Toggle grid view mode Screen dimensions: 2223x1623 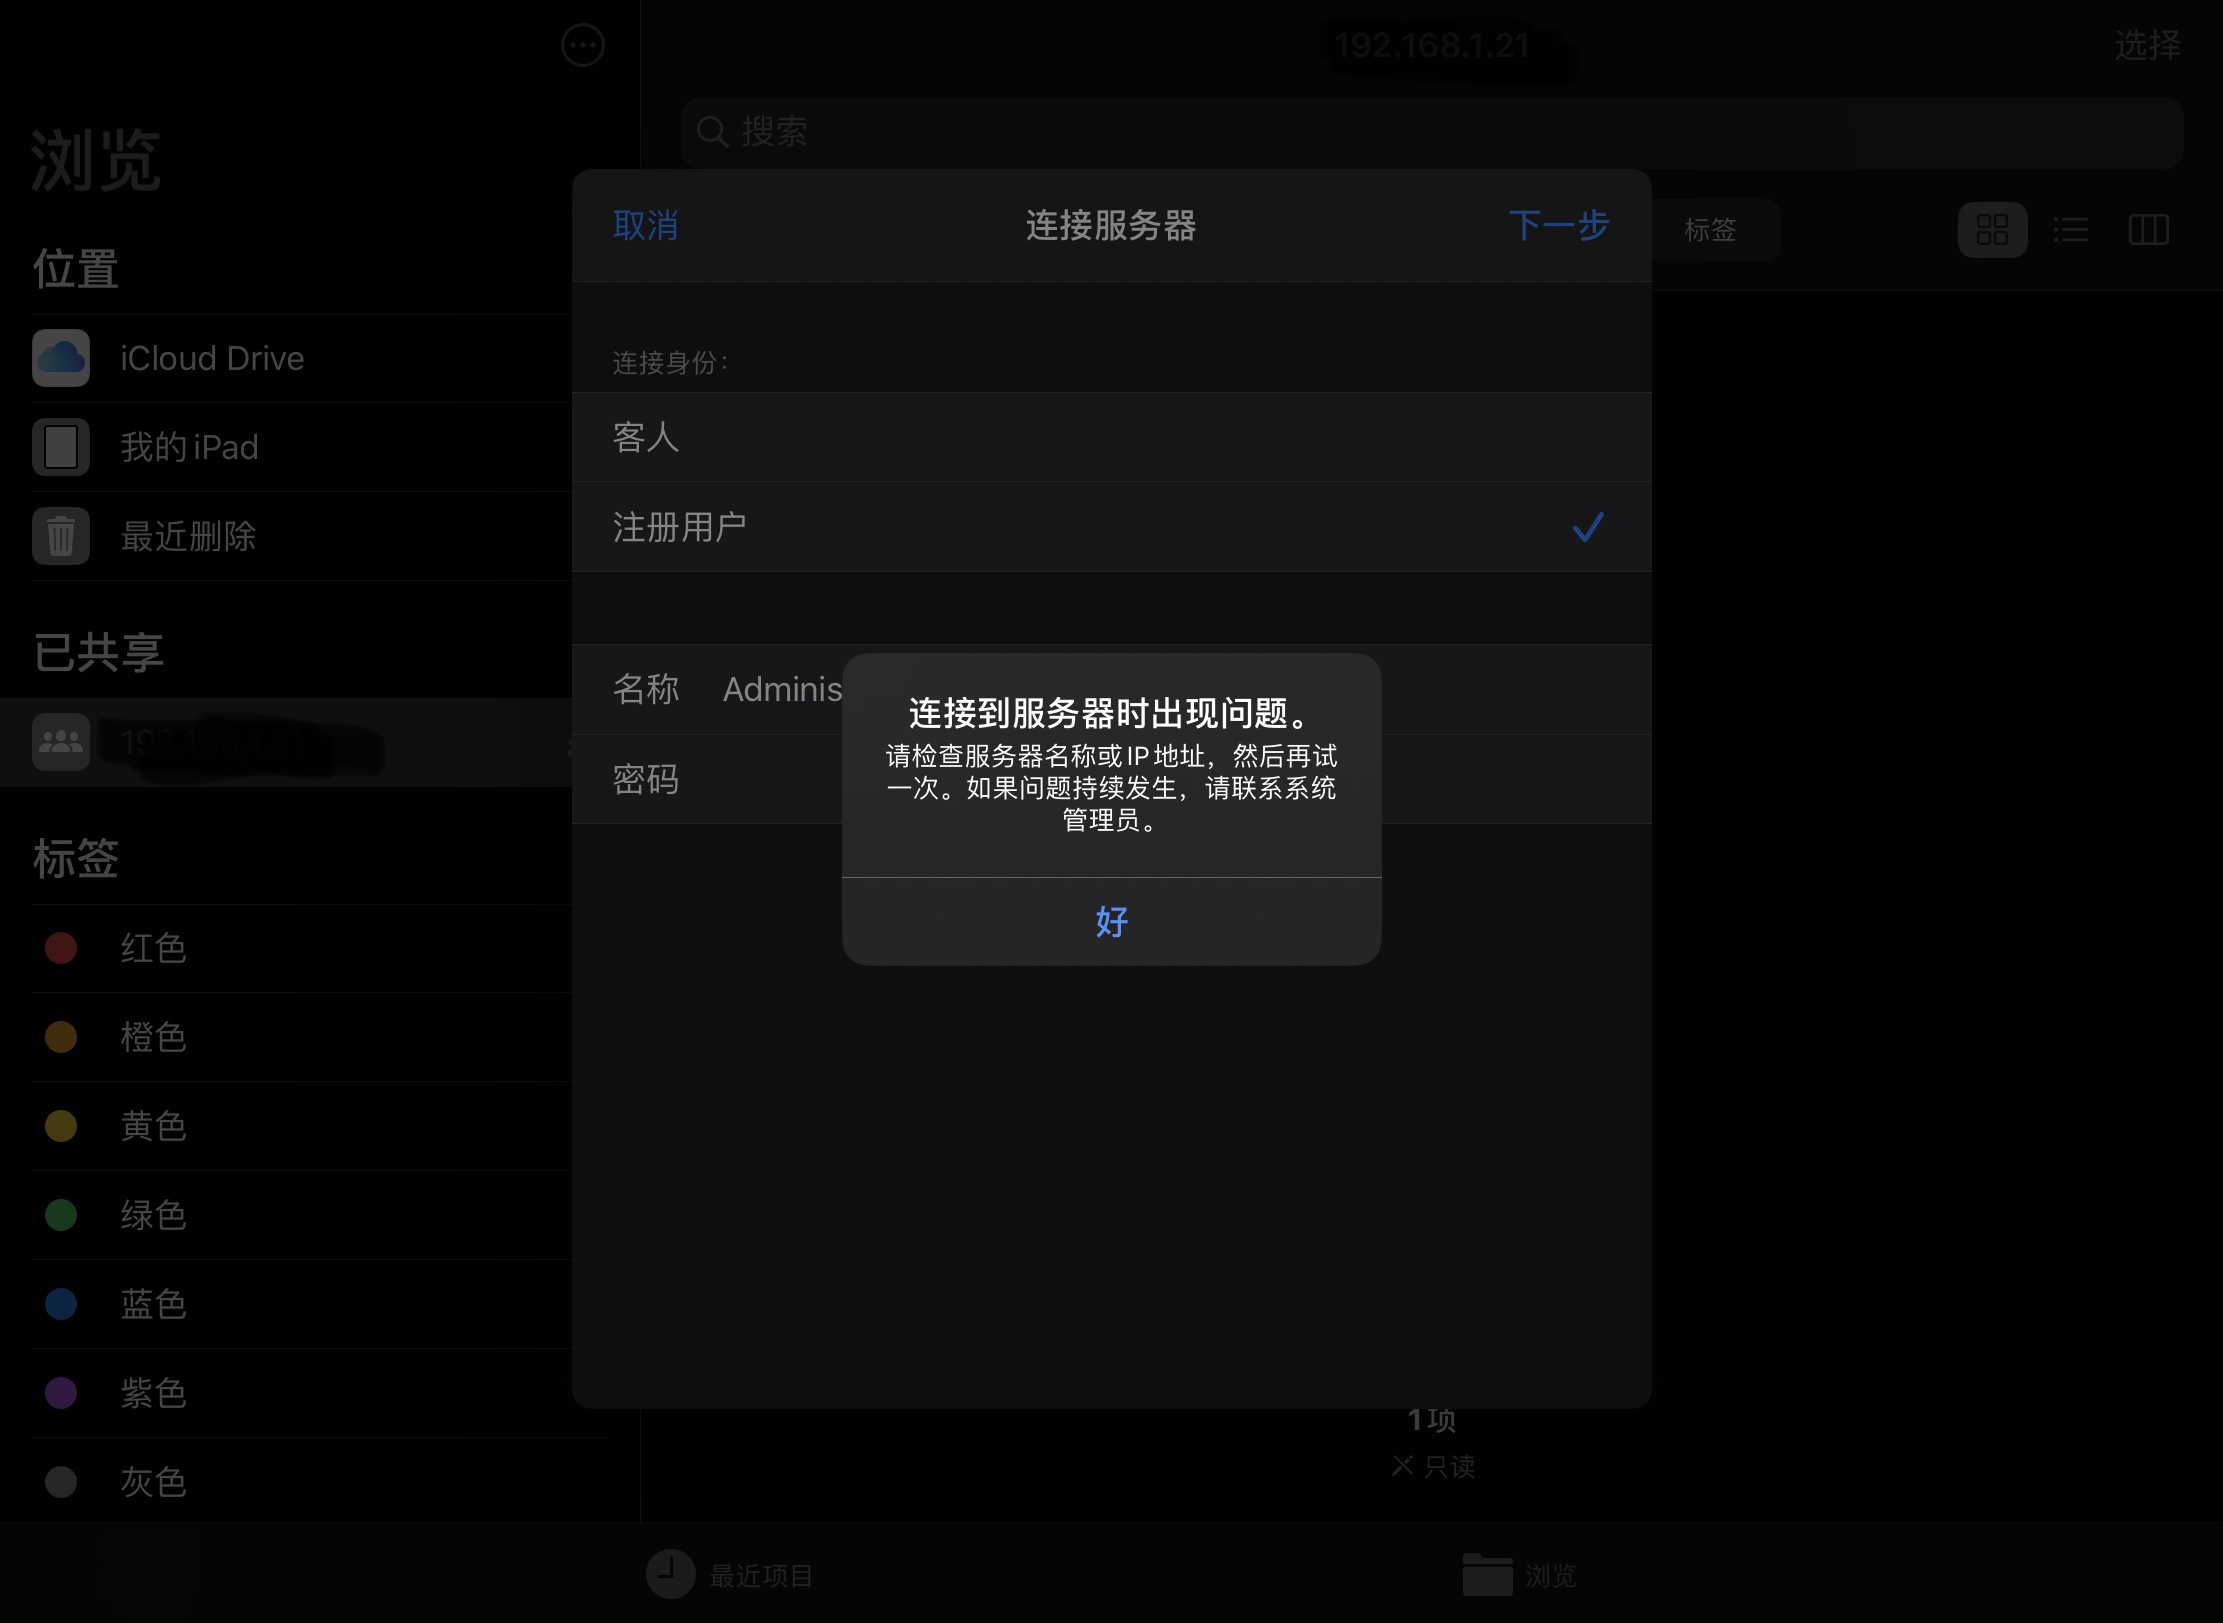pyautogui.click(x=1992, y=230)
